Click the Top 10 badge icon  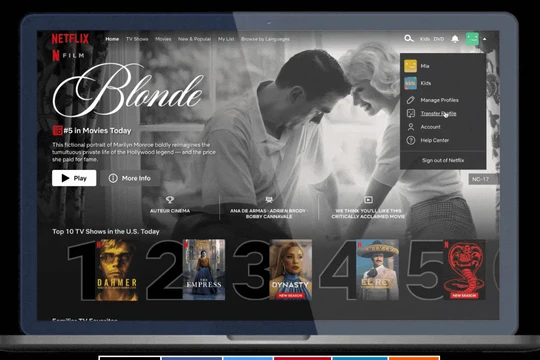point(57,130)
